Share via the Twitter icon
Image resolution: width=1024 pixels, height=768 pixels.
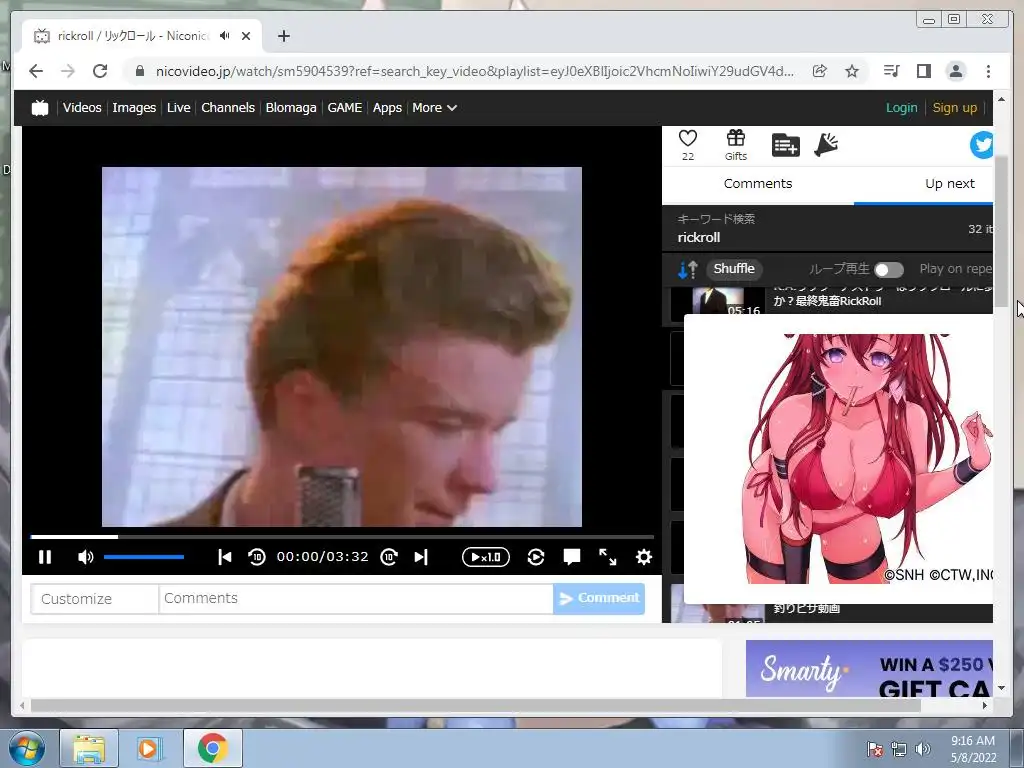982,145
